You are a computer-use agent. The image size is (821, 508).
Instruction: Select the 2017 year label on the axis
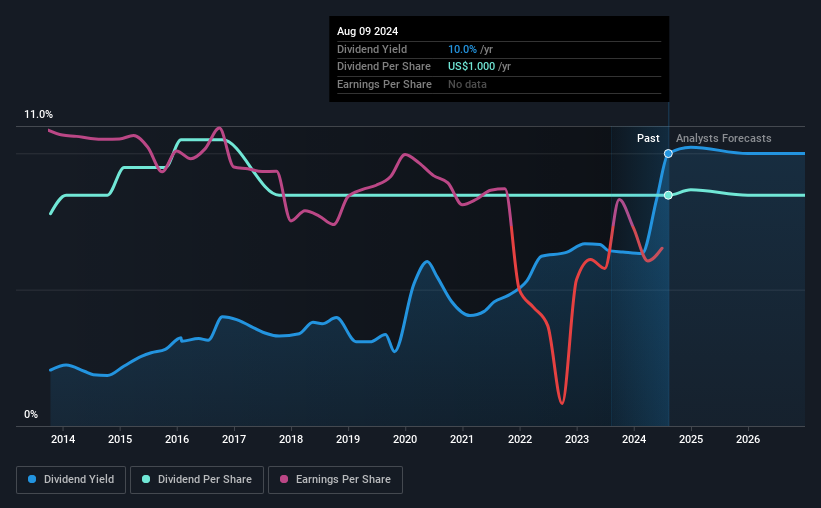[234, 439]
